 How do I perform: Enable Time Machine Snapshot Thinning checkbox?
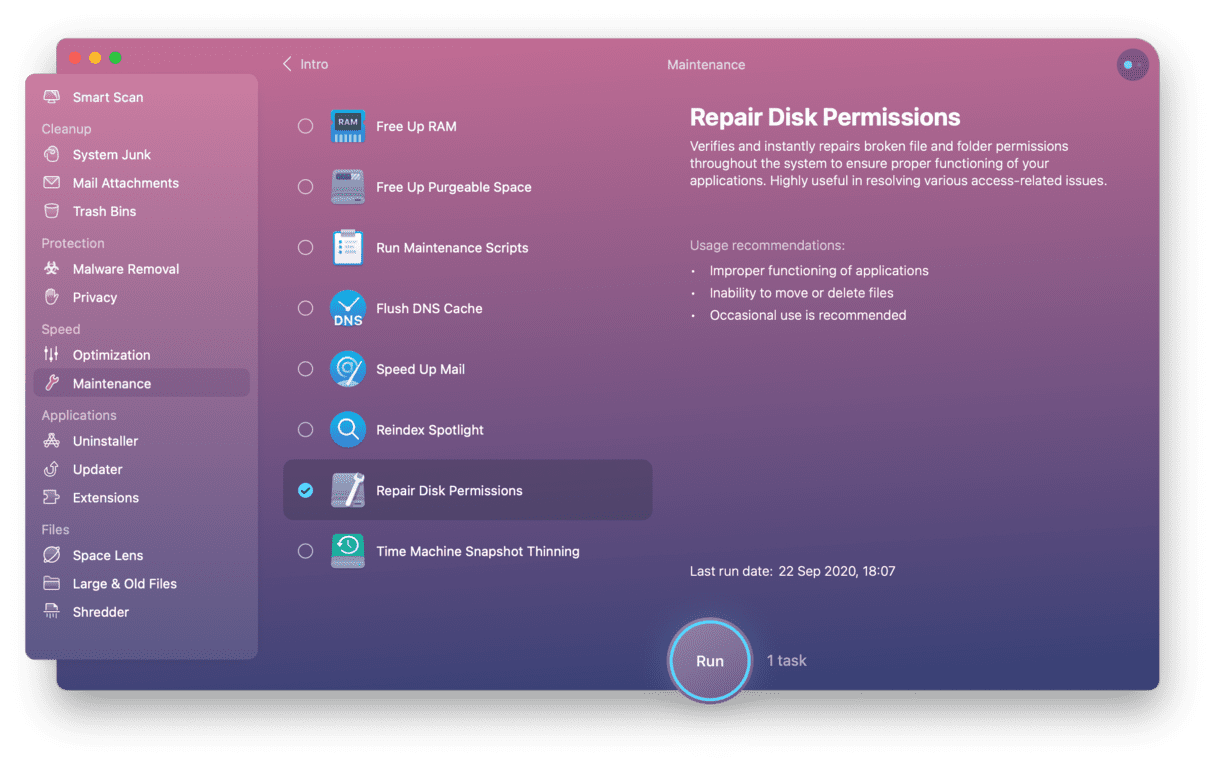[306, 551]
